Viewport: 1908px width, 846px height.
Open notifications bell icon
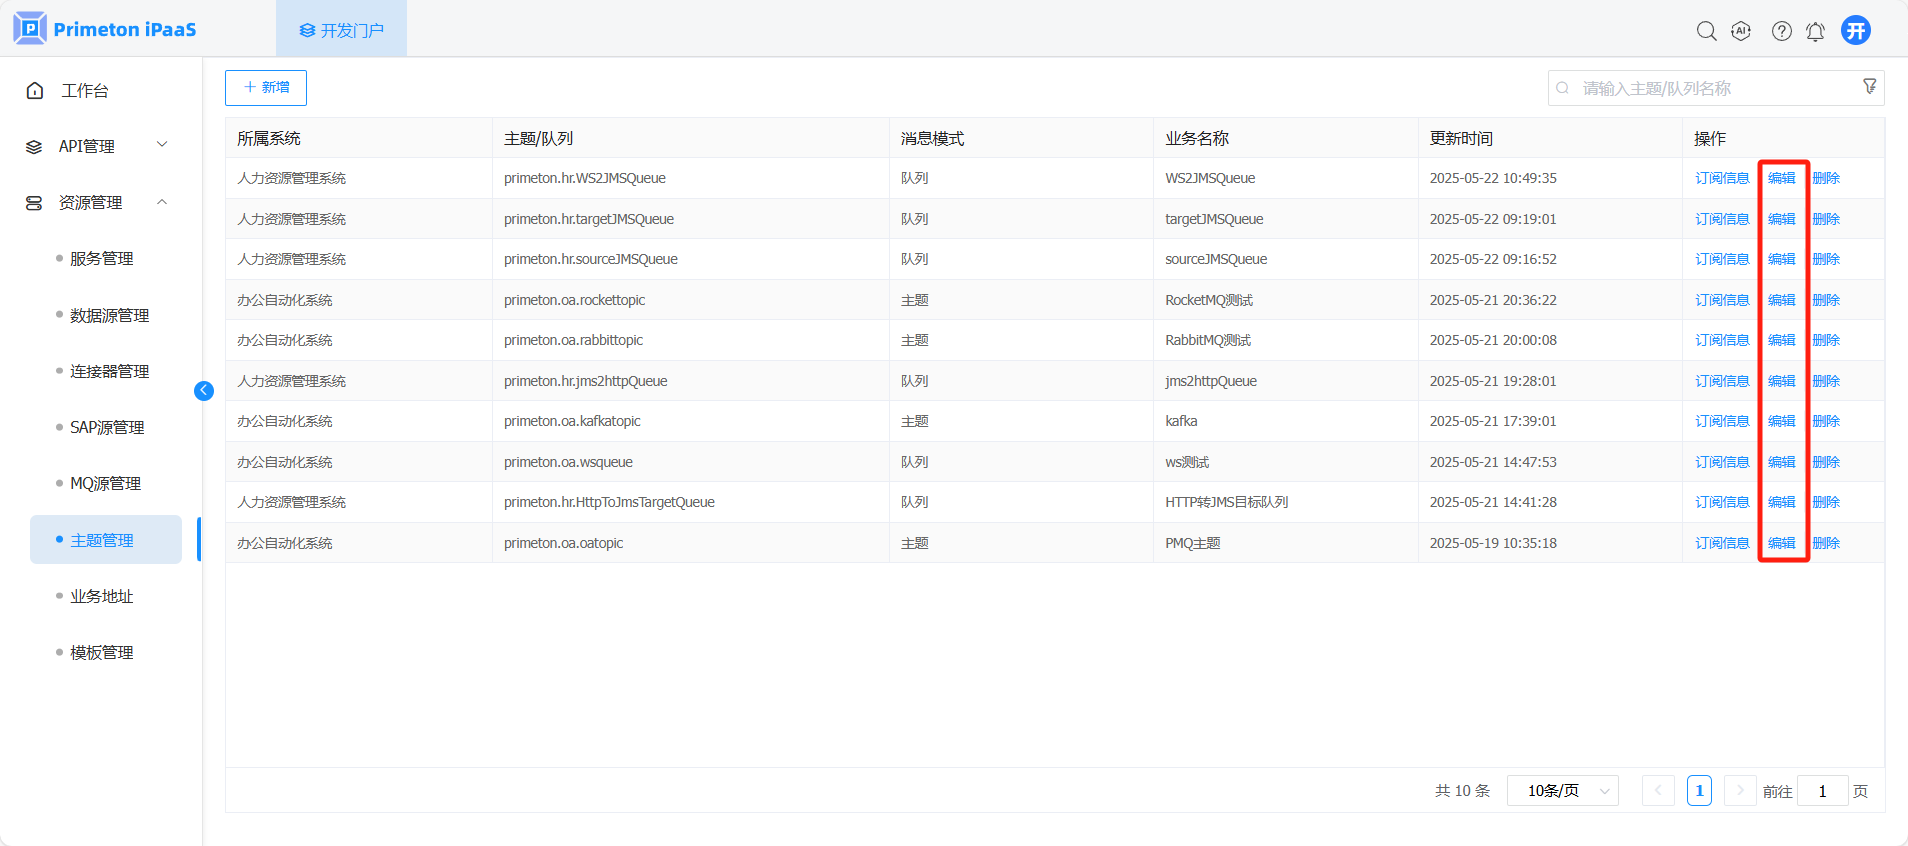pyautogui.click(x=1815, y=31)
